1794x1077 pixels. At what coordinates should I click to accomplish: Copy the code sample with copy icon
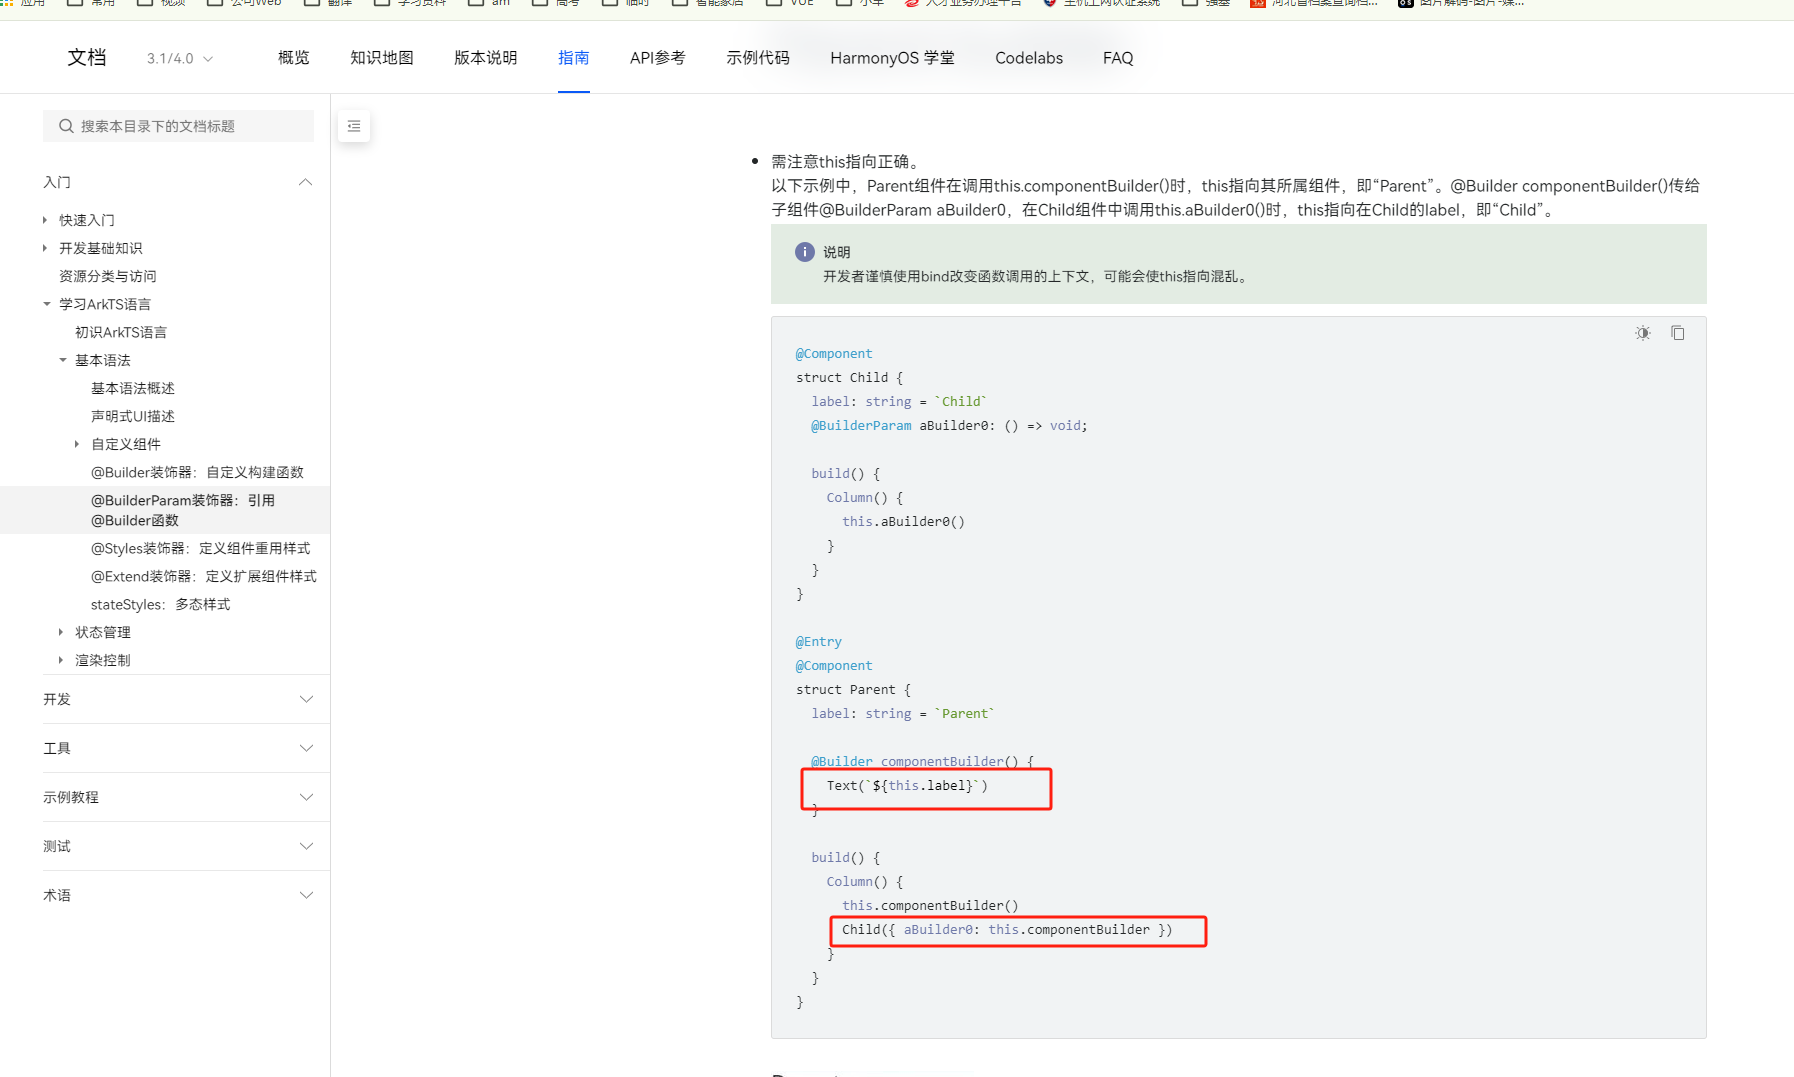pyautogui.click(x=1678, y=333)
